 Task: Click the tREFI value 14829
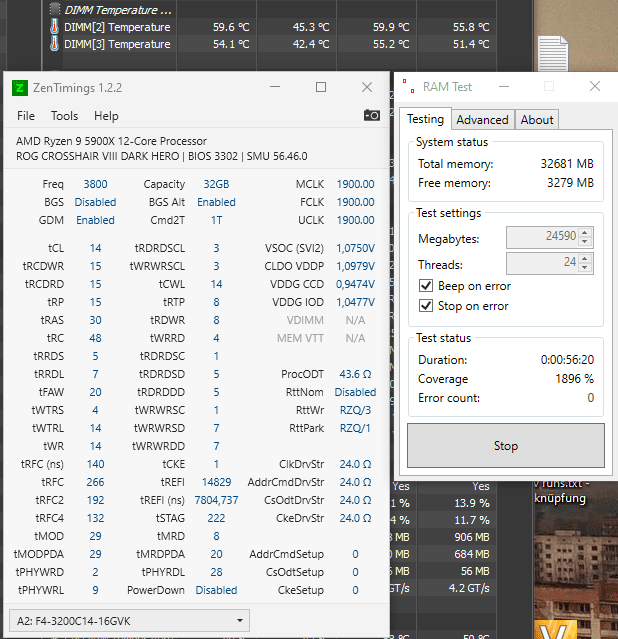click(216, 482)
